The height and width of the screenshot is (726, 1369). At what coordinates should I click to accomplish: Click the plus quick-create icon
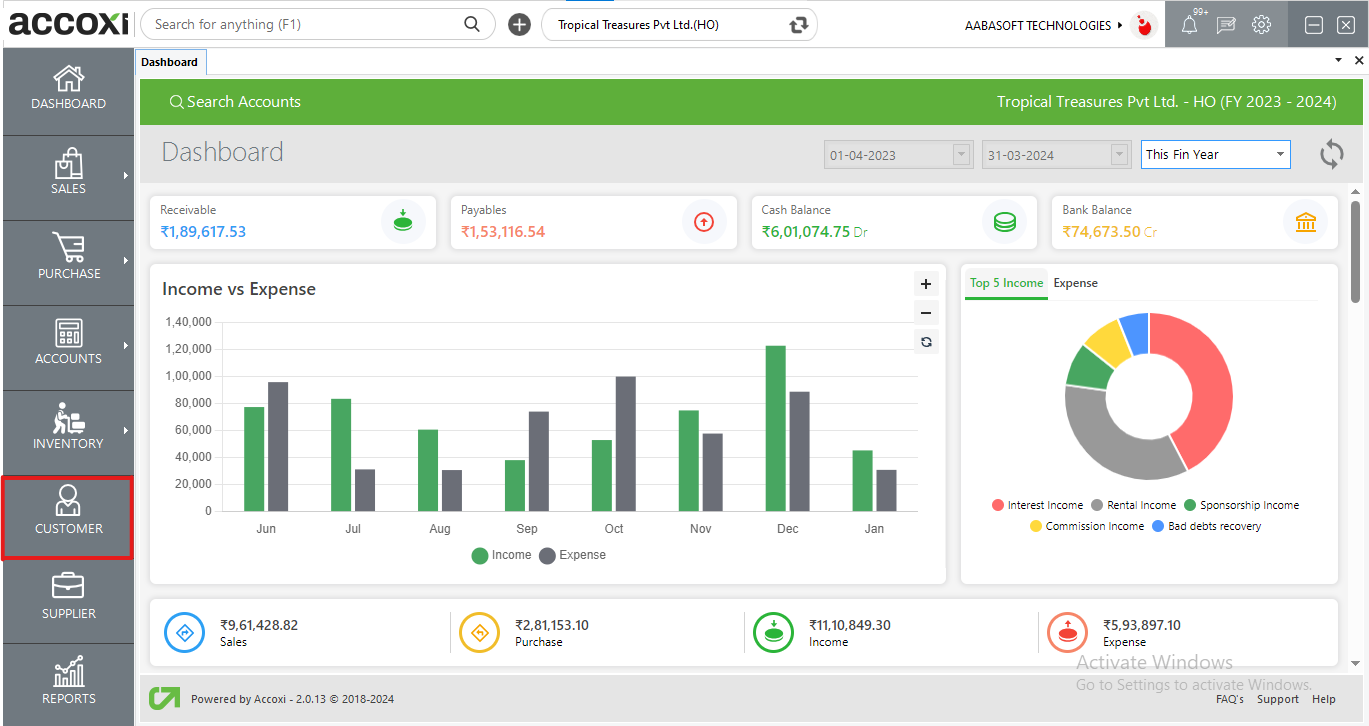coord(519,25)
